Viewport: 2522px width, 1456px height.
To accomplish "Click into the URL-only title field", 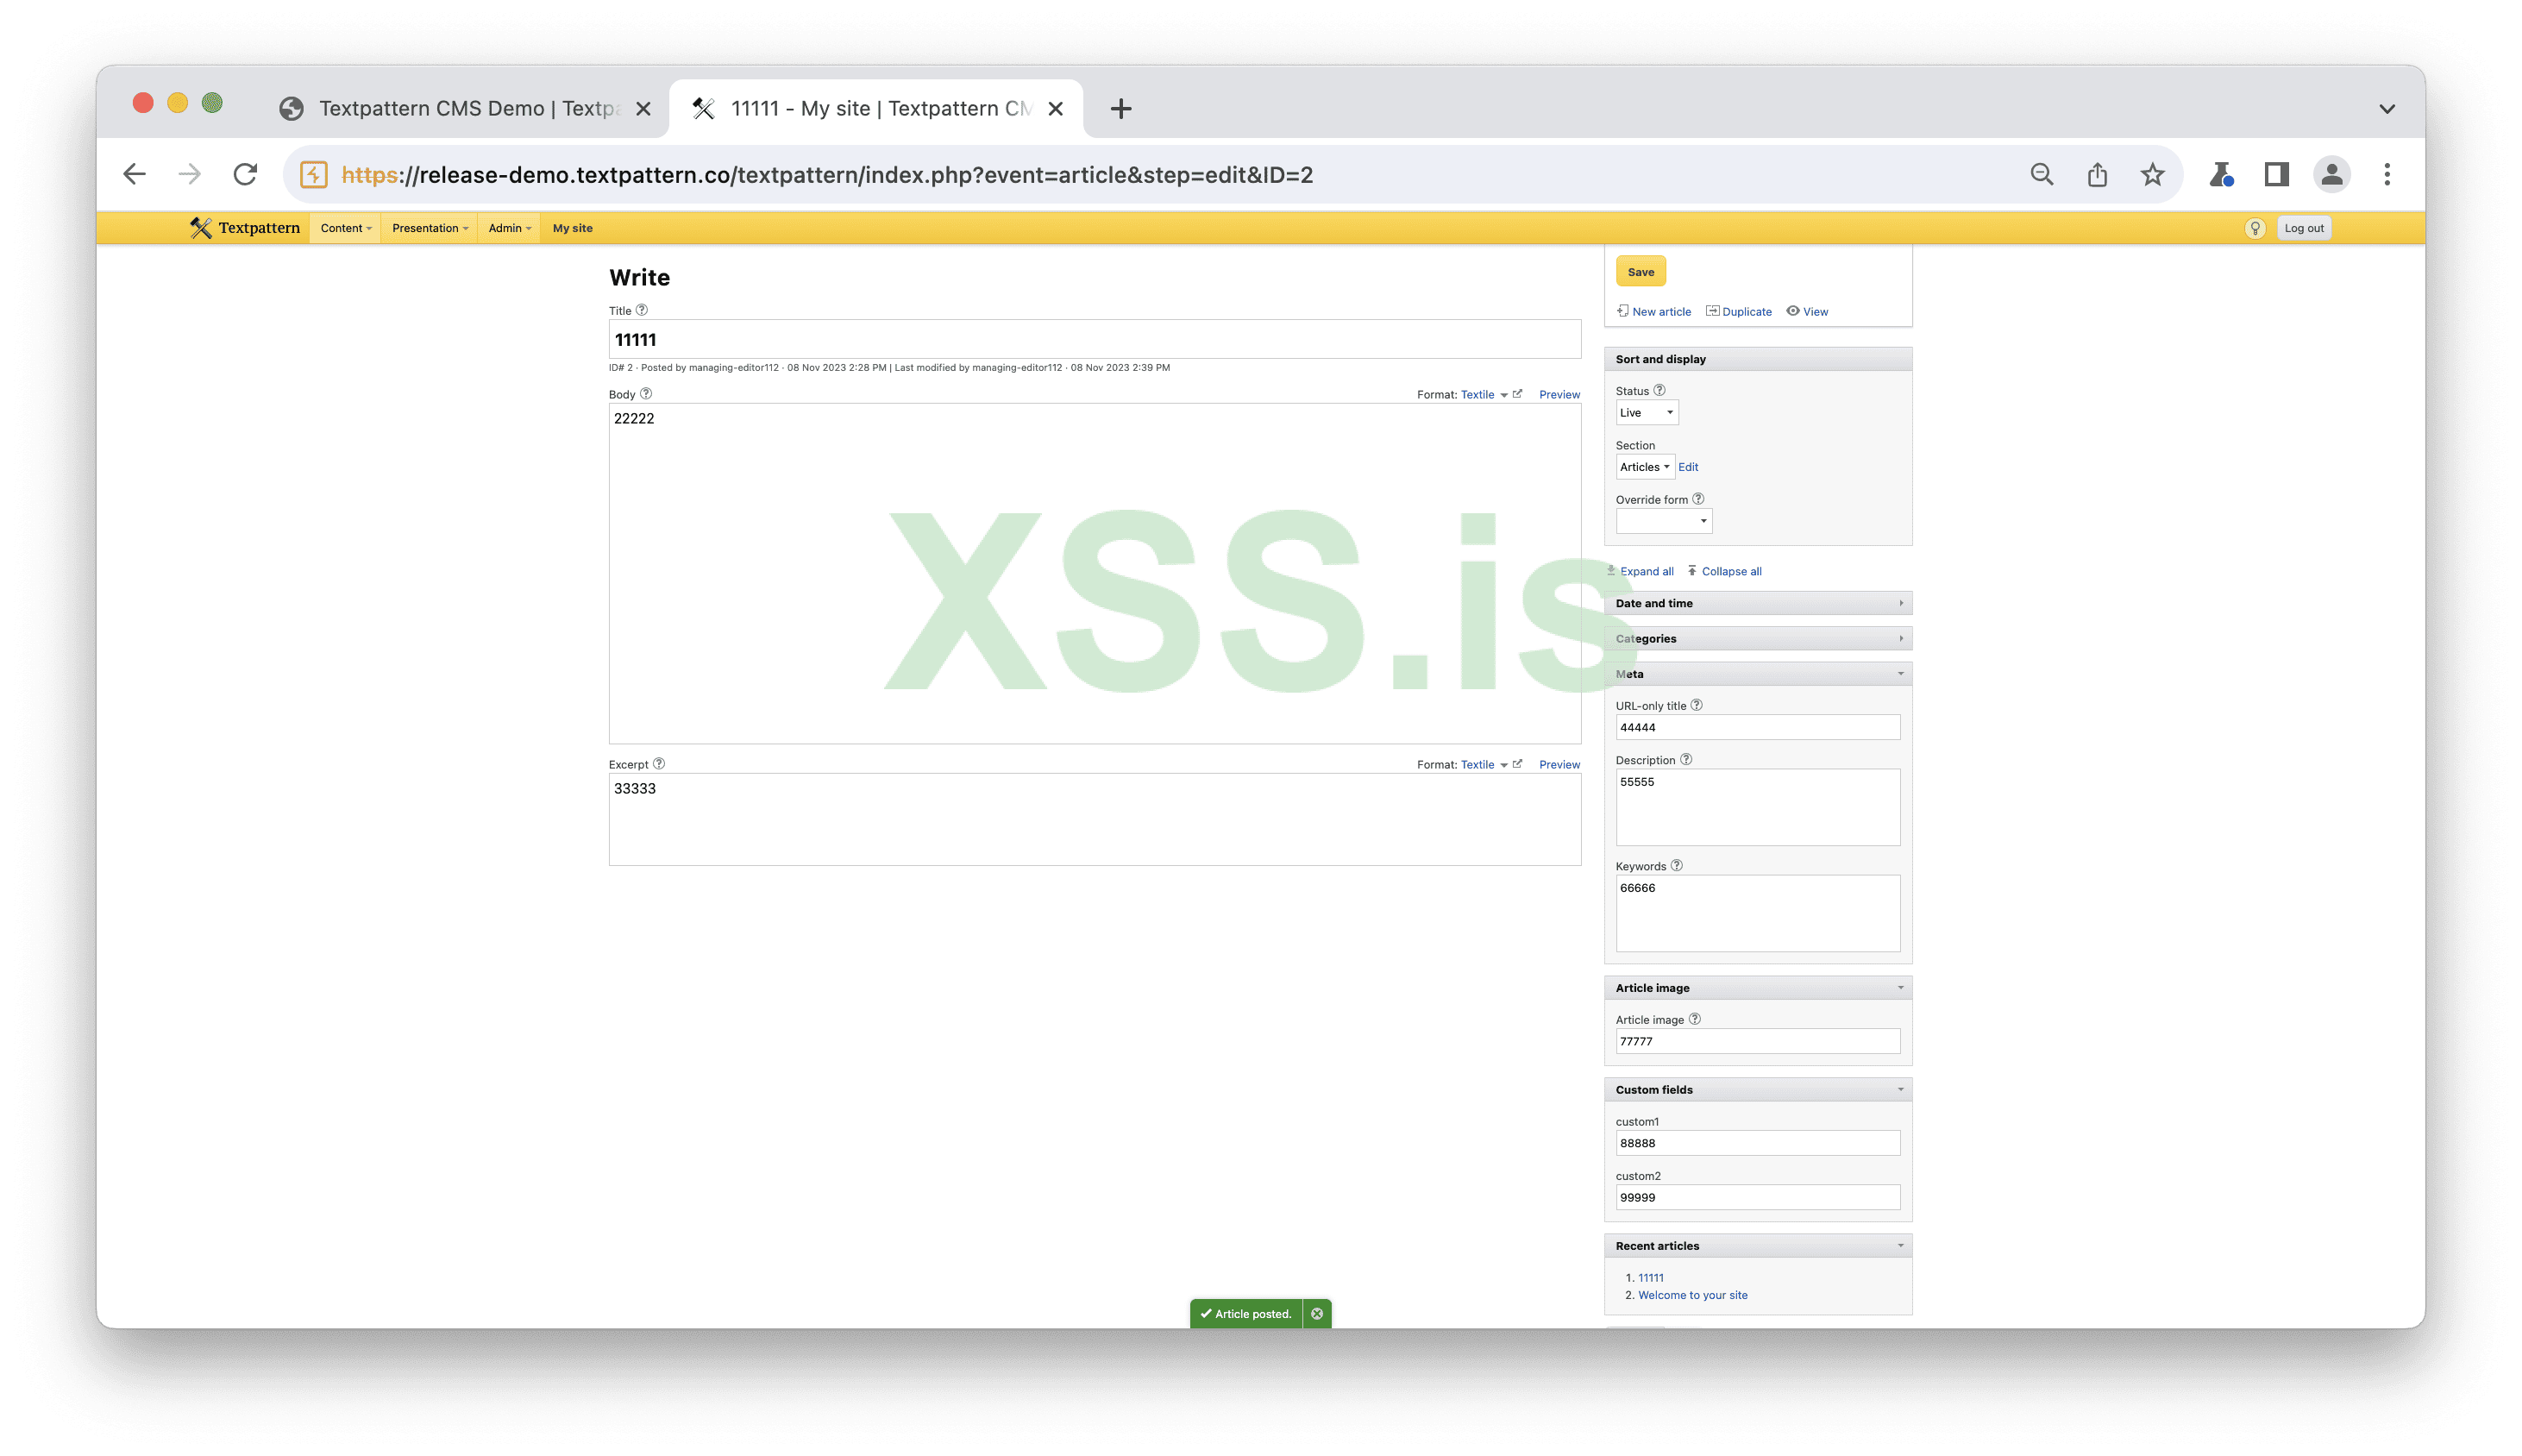I will 1757,728.
